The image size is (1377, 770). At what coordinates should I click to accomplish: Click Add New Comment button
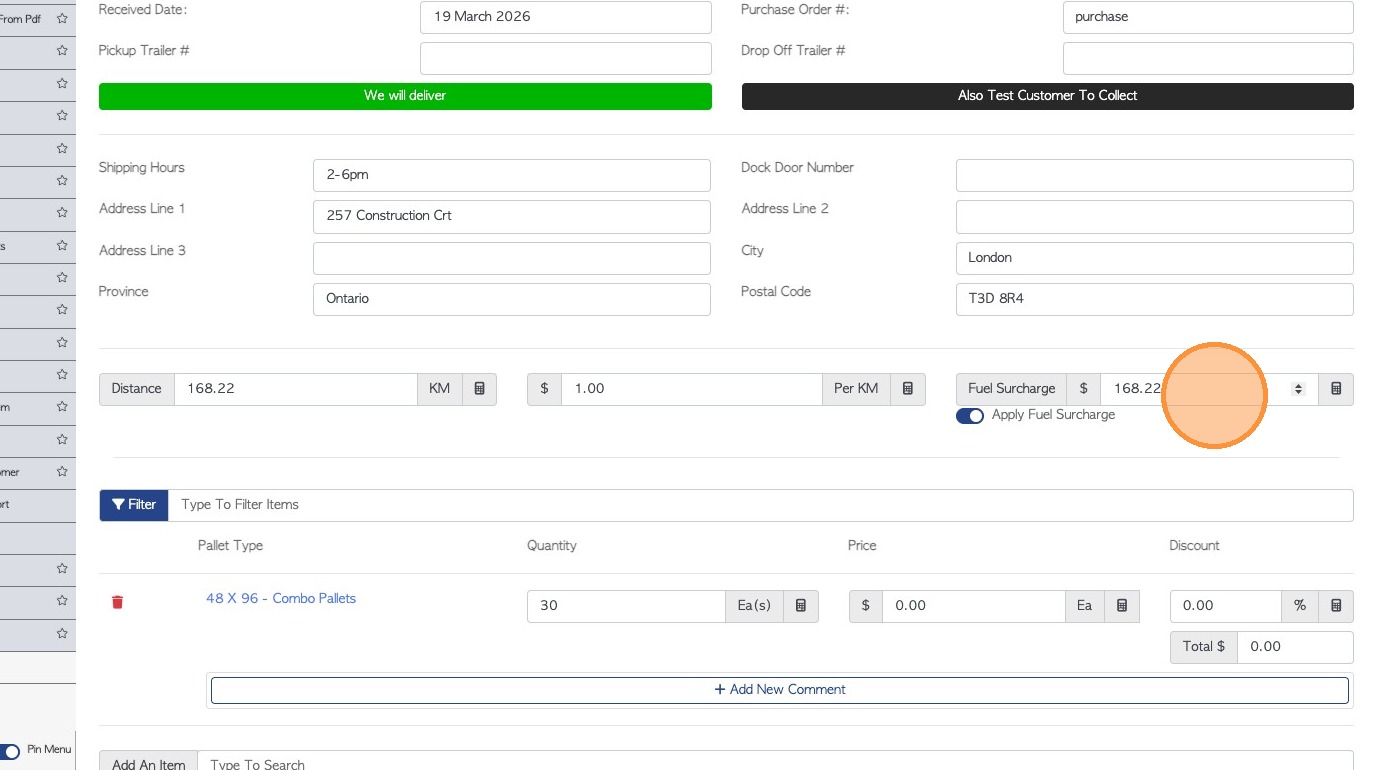coord(779,690)
